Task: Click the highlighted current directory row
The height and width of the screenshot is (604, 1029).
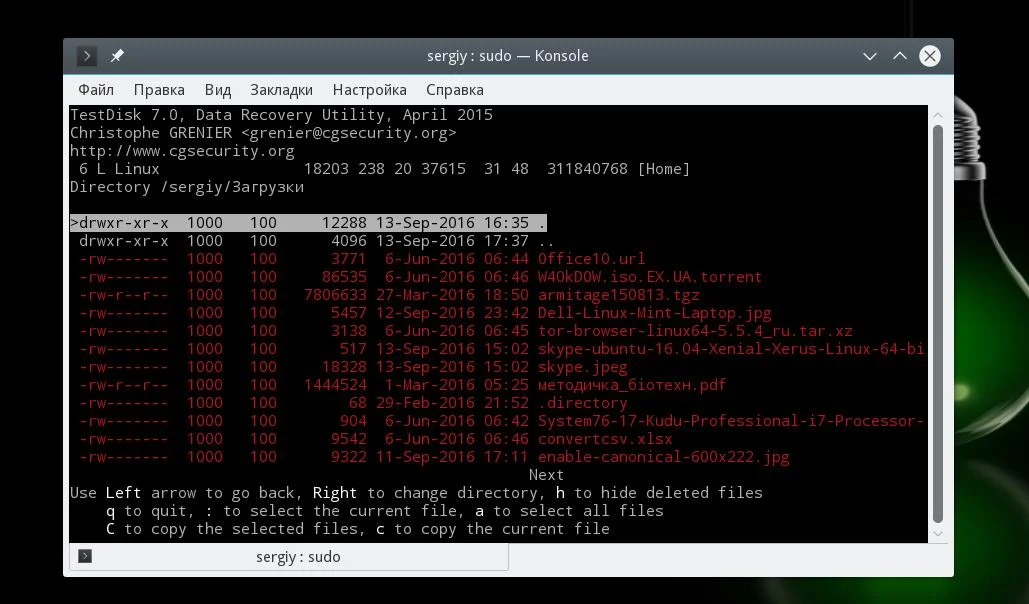Action: 308,223
